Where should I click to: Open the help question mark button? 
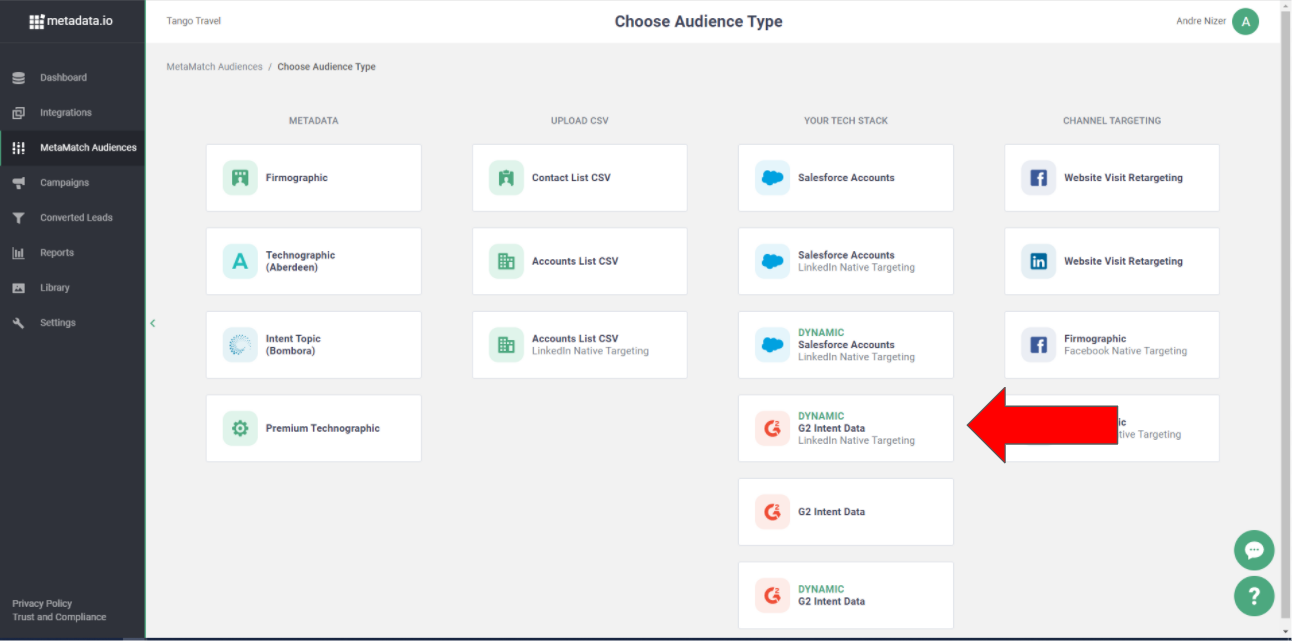click(1253, 596)
